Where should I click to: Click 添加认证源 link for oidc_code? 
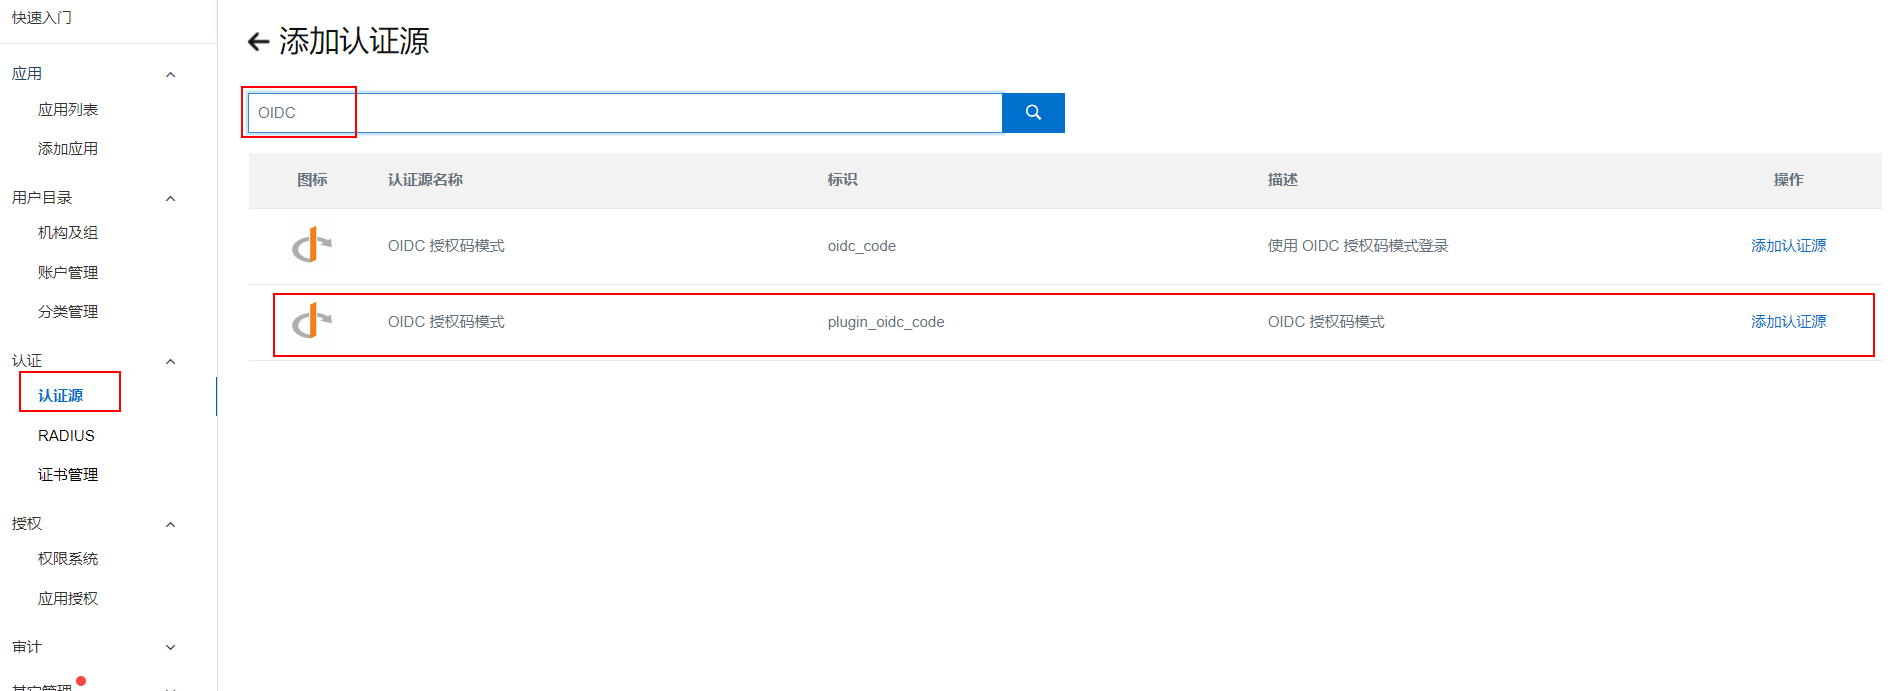[1788, 246]
